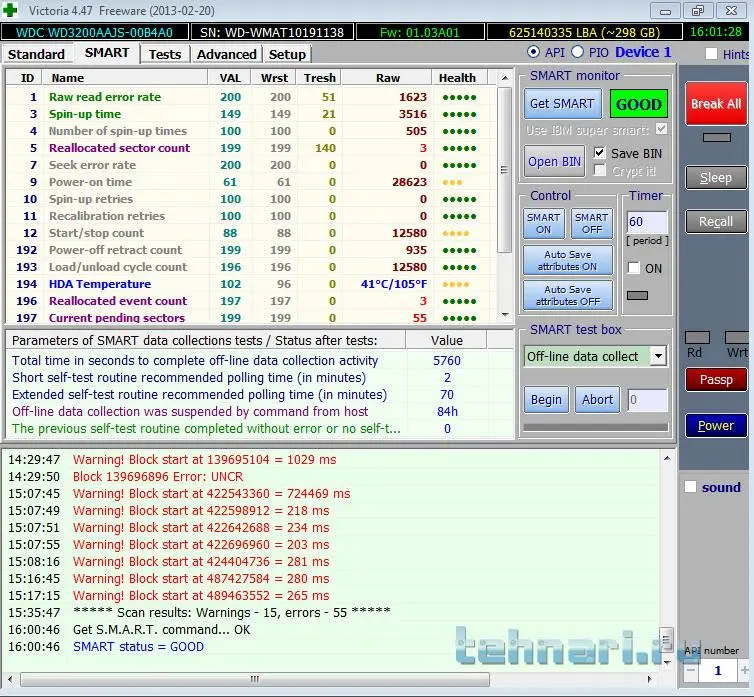Click the API number minus stepper
The image size is (754, 697).
point(691,670)
